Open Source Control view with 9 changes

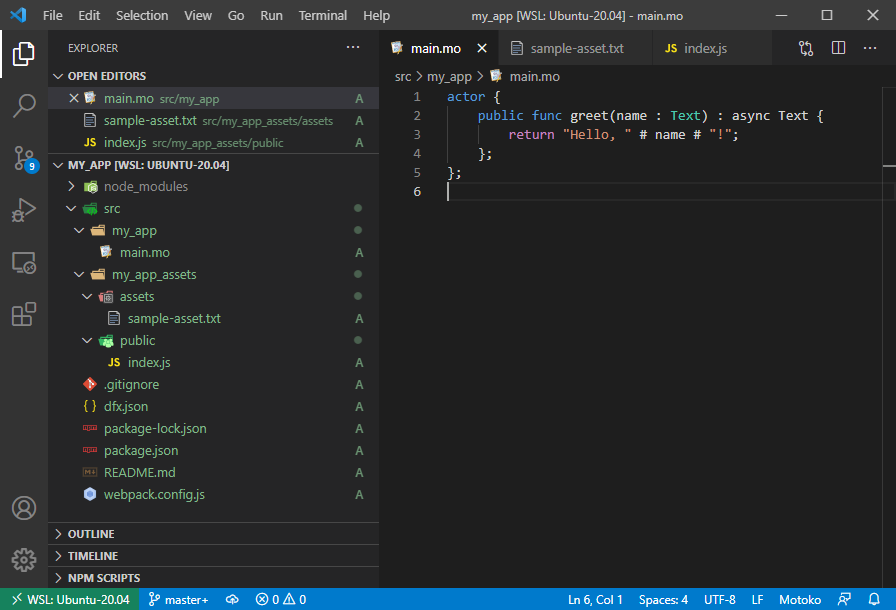click(24, 158)
